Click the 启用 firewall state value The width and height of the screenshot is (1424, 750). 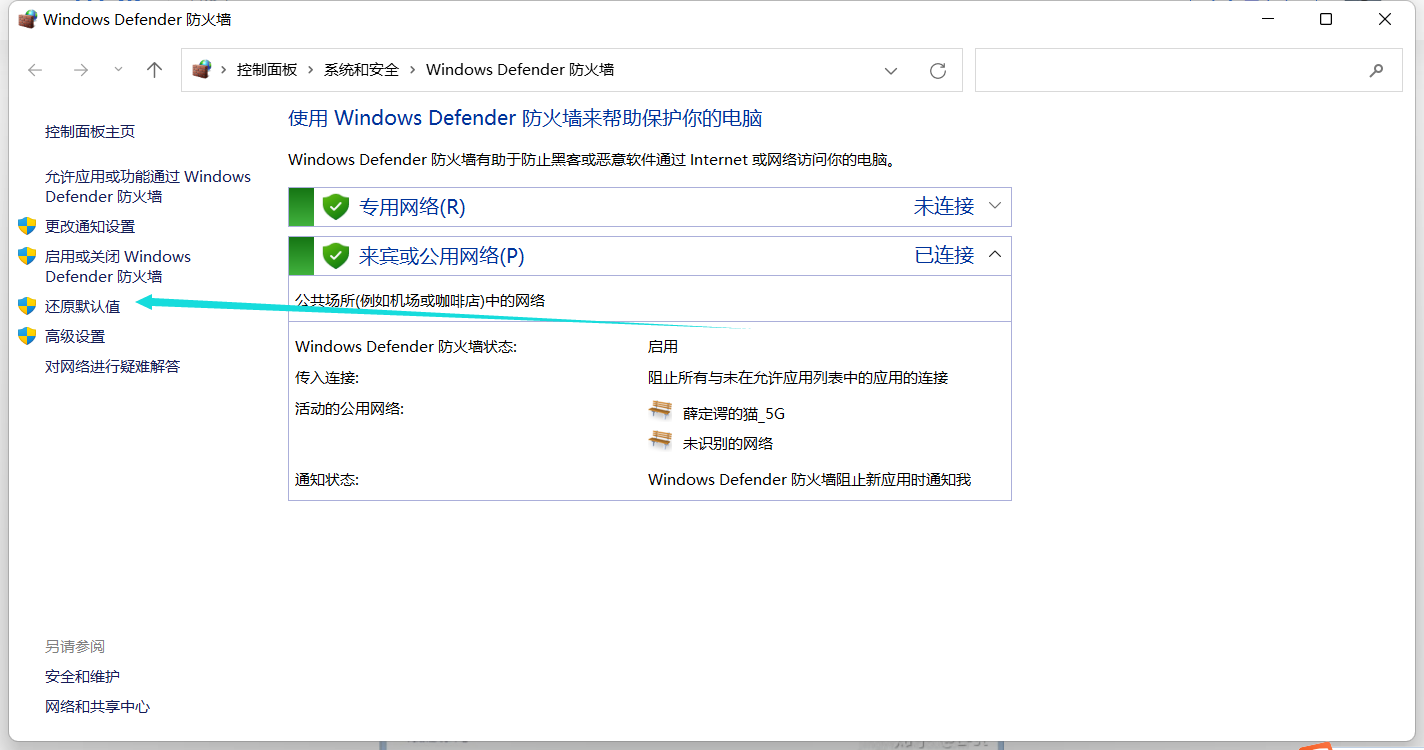[663, 347]
